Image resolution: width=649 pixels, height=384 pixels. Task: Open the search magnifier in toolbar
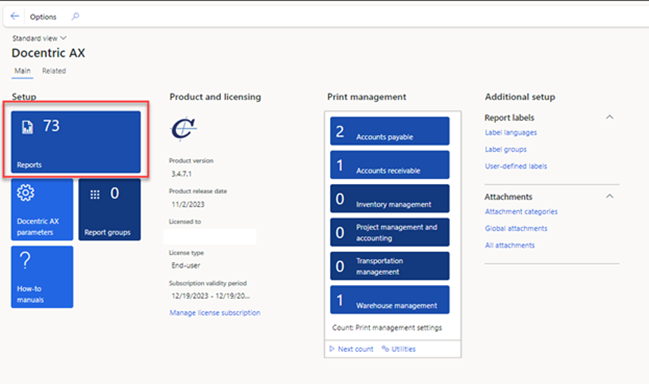(75, 17)
